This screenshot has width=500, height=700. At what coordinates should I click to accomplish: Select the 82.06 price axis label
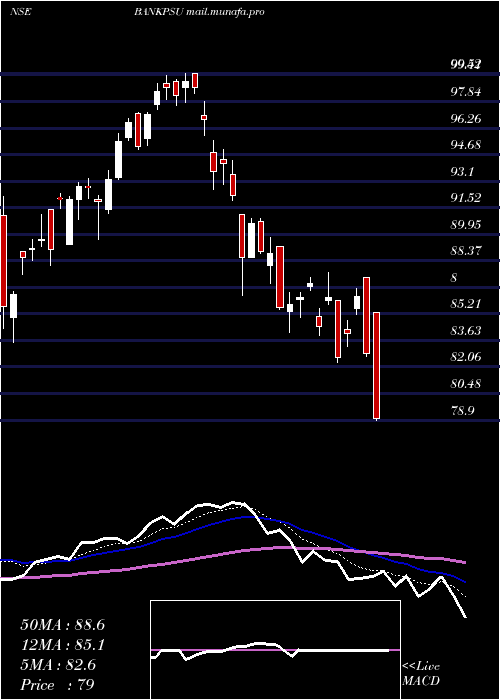click(466, 357)
